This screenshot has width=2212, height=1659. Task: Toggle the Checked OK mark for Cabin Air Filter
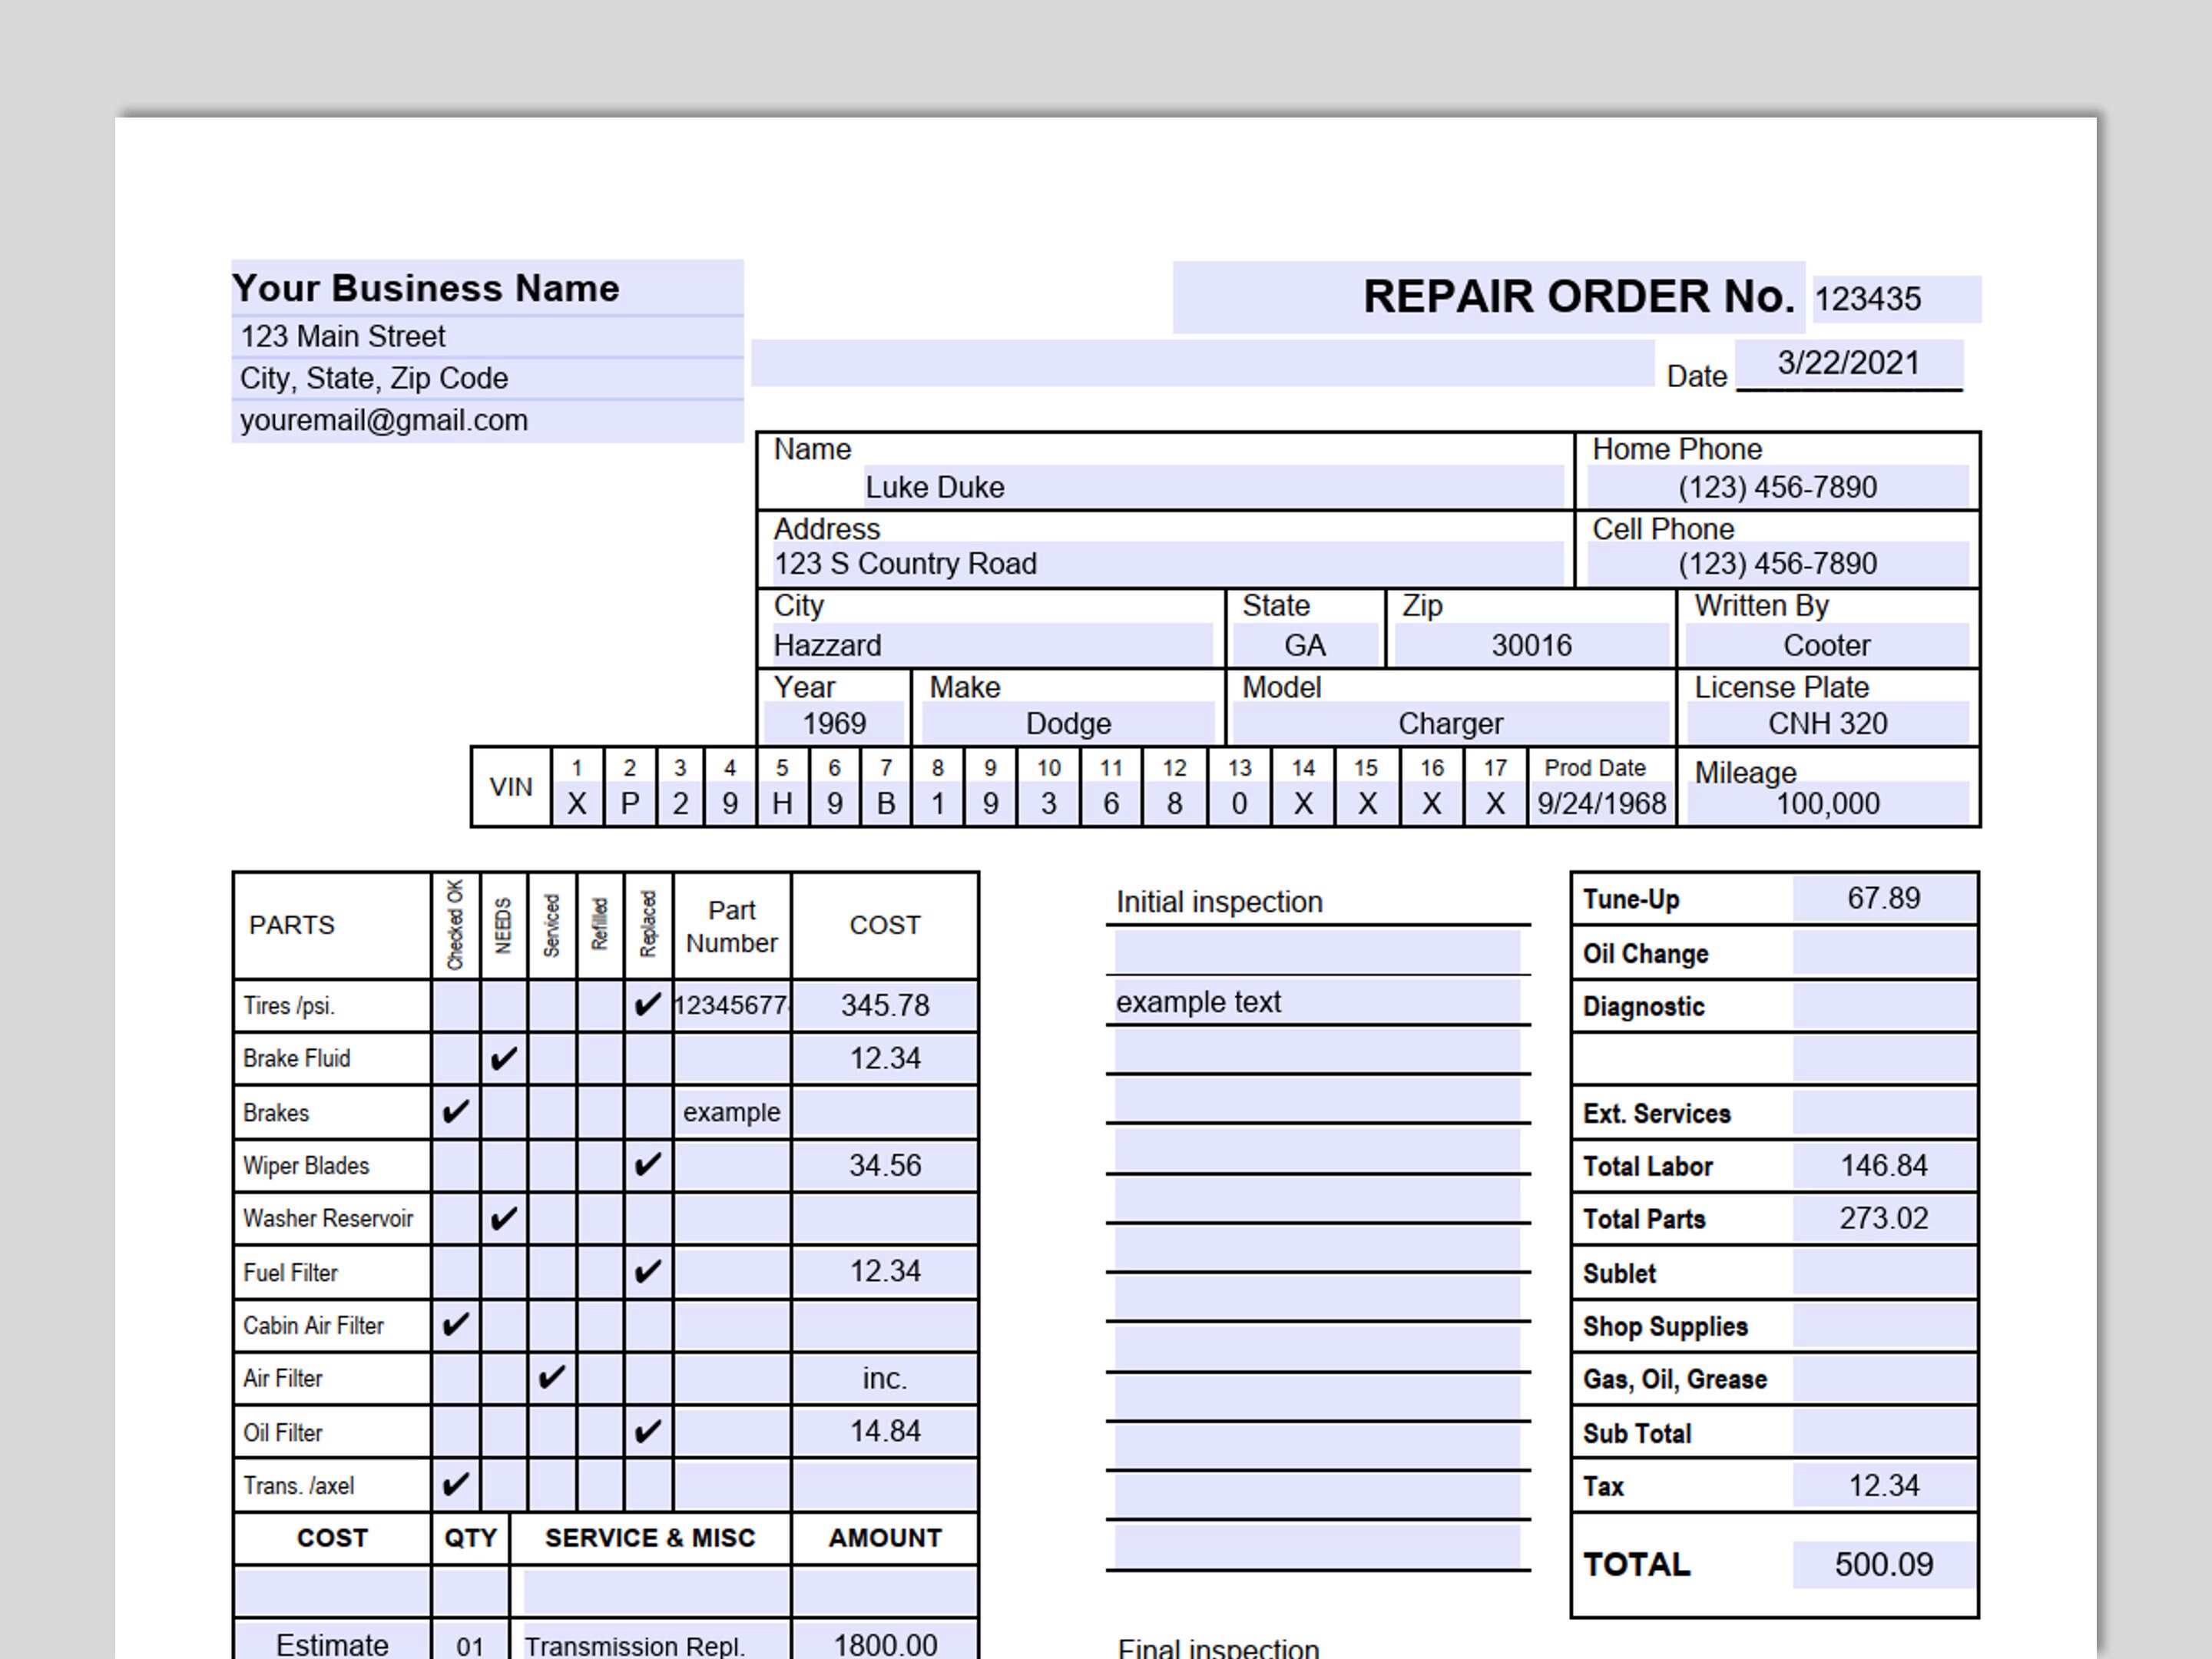(x=457, y=1324)
